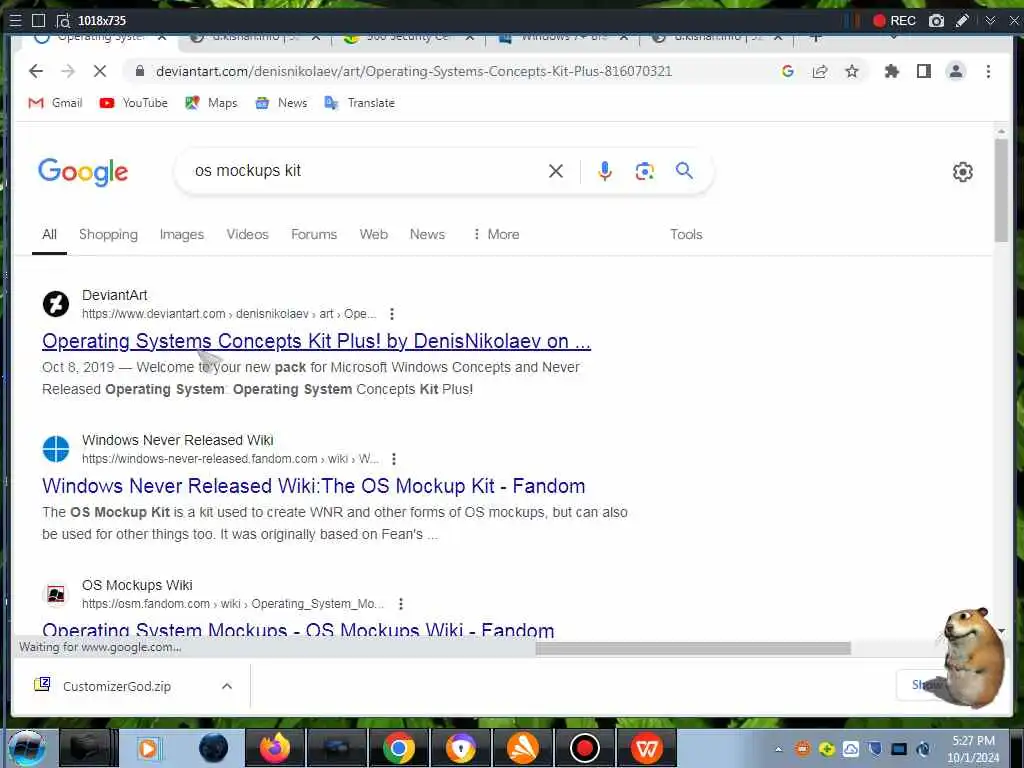The width and height of the screenshot is (1024, 768).
Task: Go back to the previous page
Action: coord(36,71)
